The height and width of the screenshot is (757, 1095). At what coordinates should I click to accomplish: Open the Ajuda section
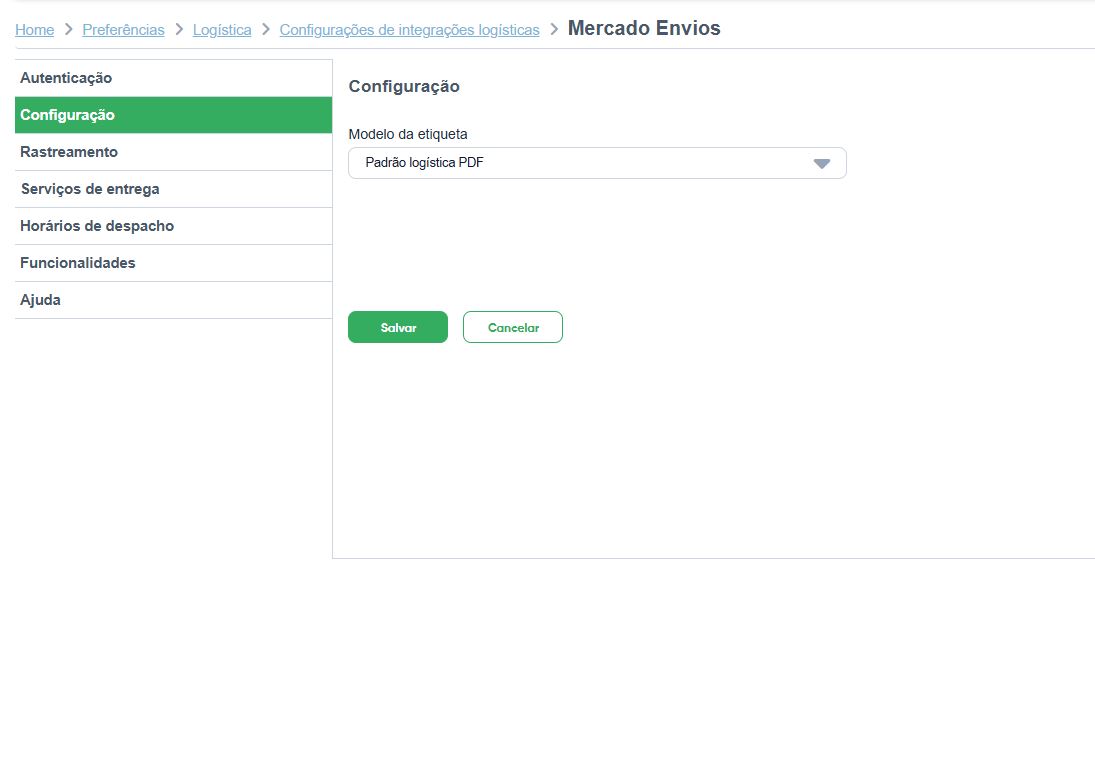click(40, 299)
